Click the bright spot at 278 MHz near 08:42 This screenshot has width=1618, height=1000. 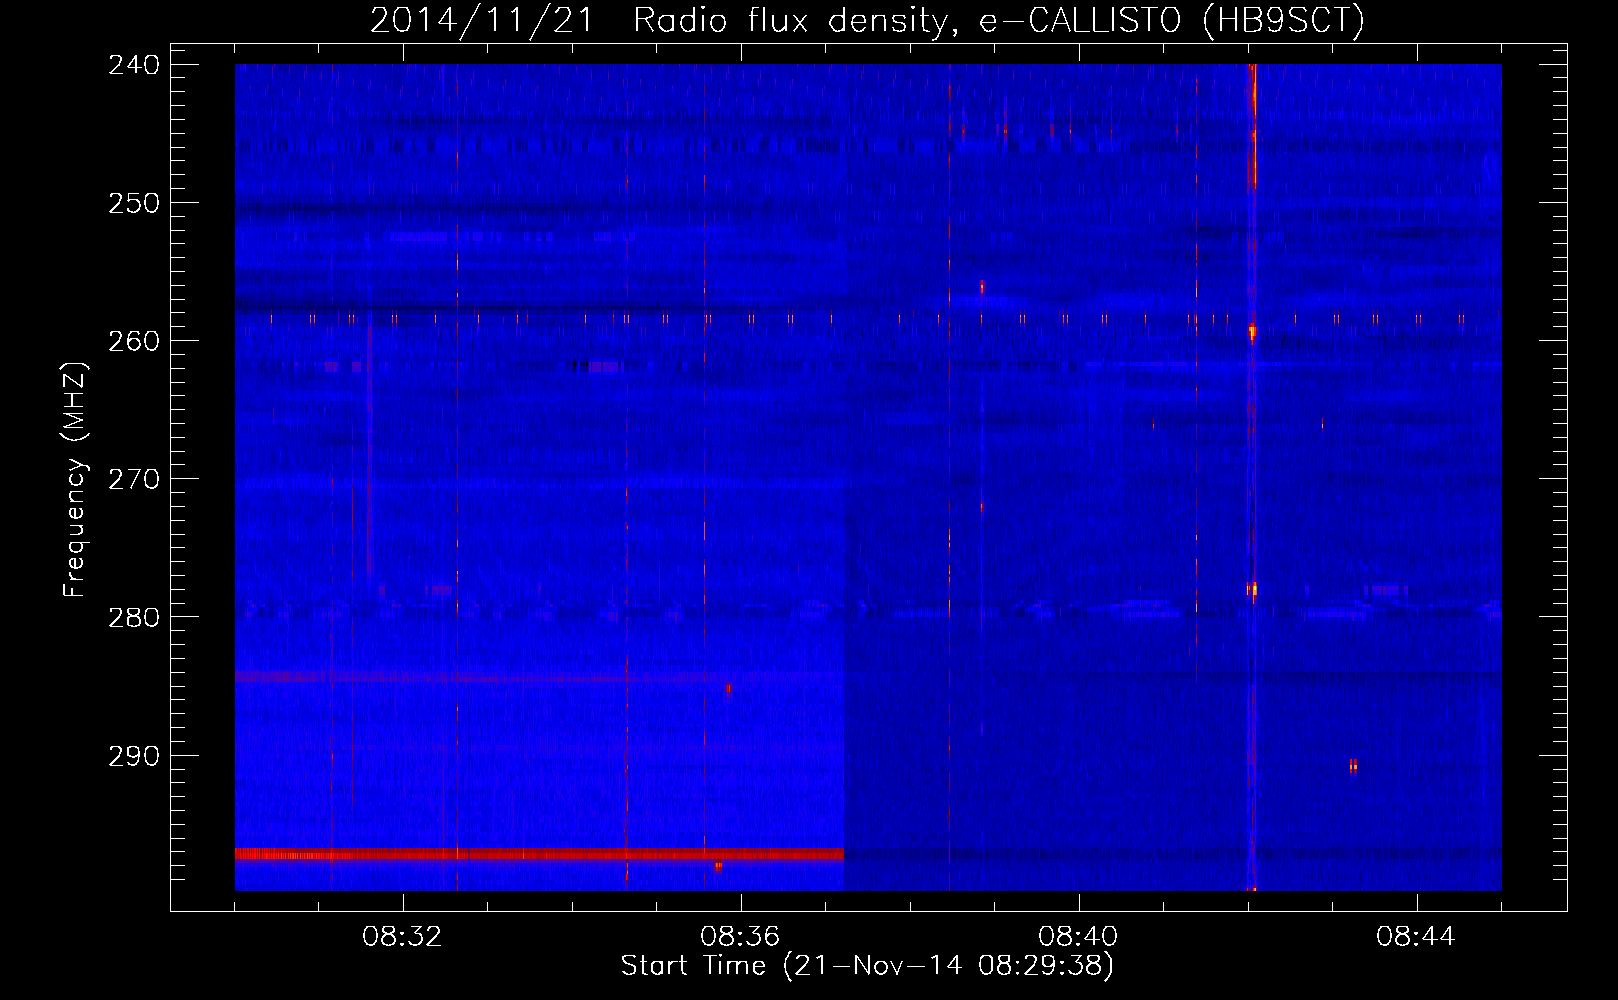coord(1252,589)
